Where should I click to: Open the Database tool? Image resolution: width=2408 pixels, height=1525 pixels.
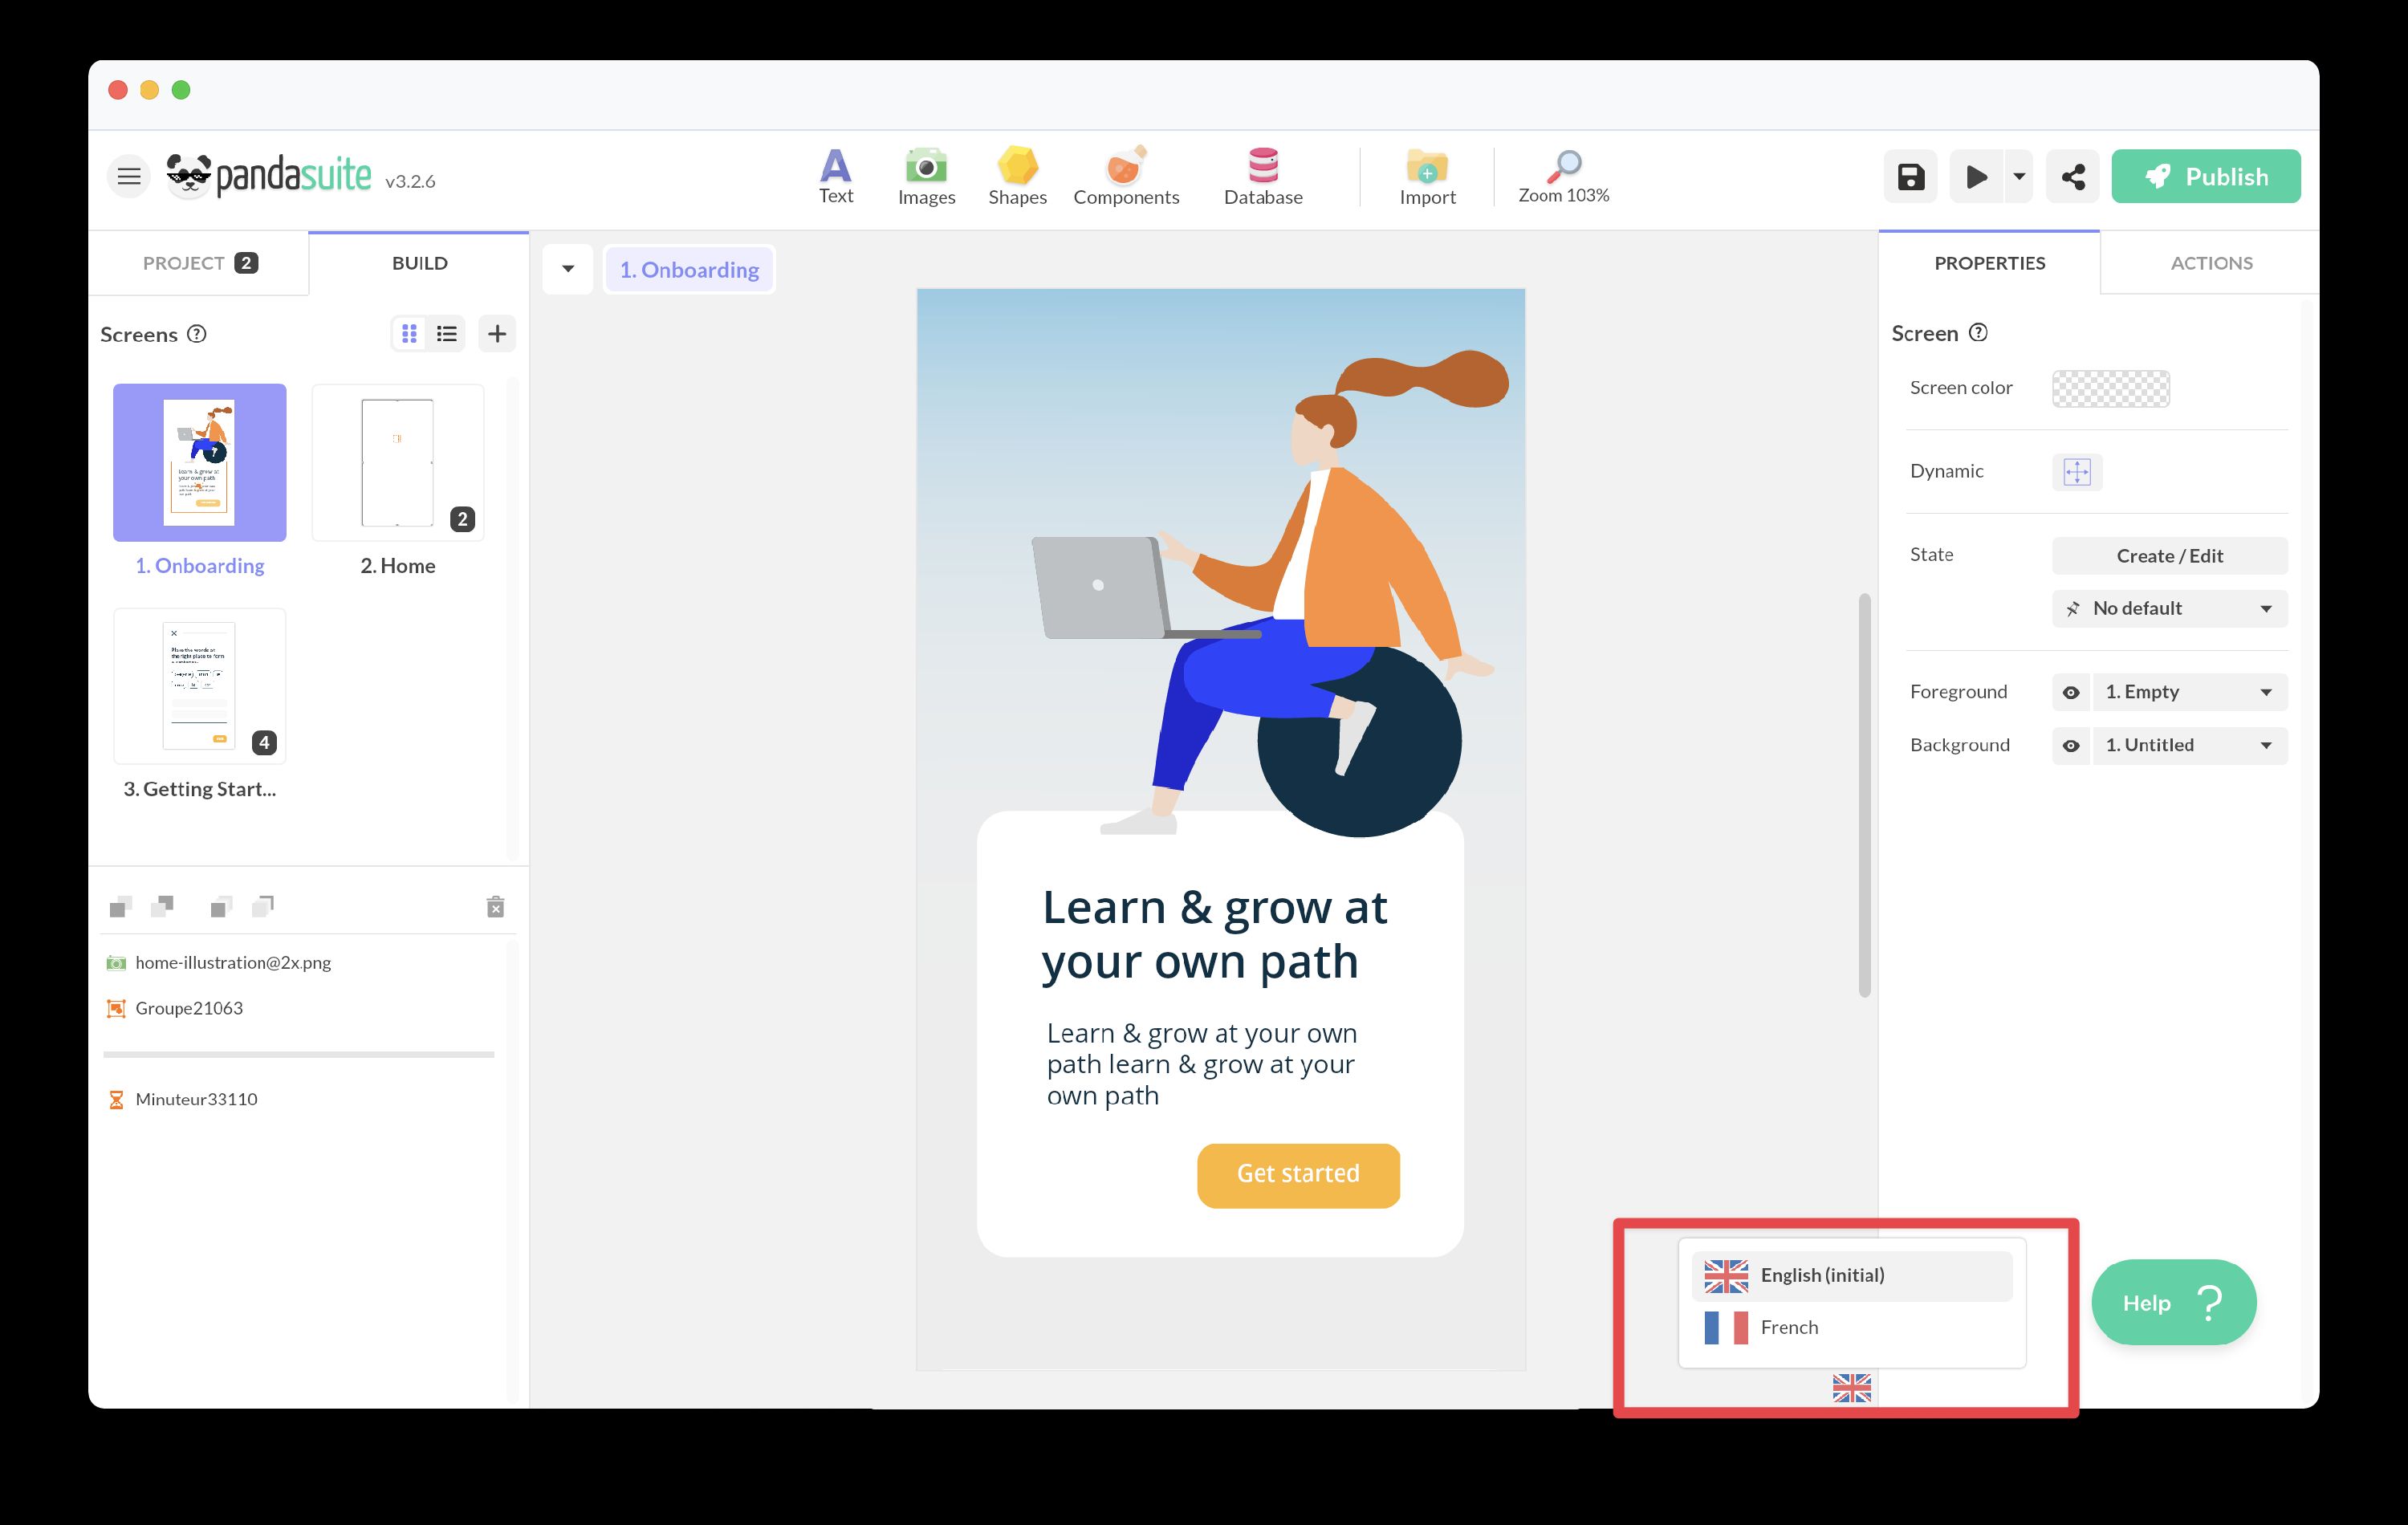[x=1263, y=176]
